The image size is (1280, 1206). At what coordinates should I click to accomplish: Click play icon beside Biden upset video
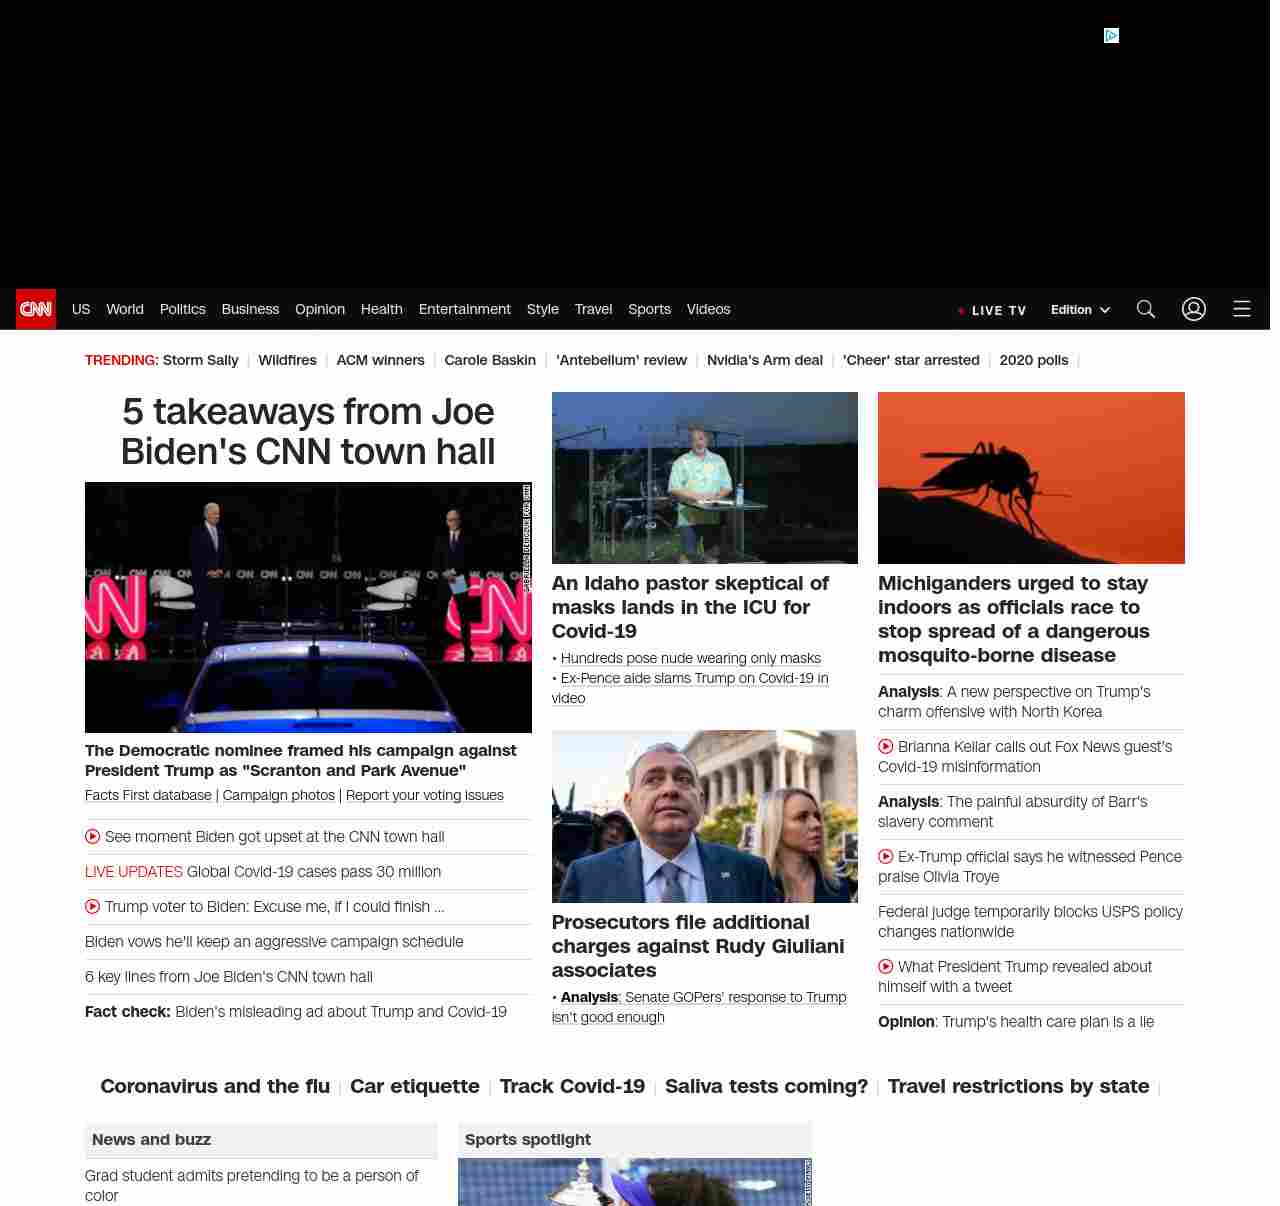click(x=93, y=837)
